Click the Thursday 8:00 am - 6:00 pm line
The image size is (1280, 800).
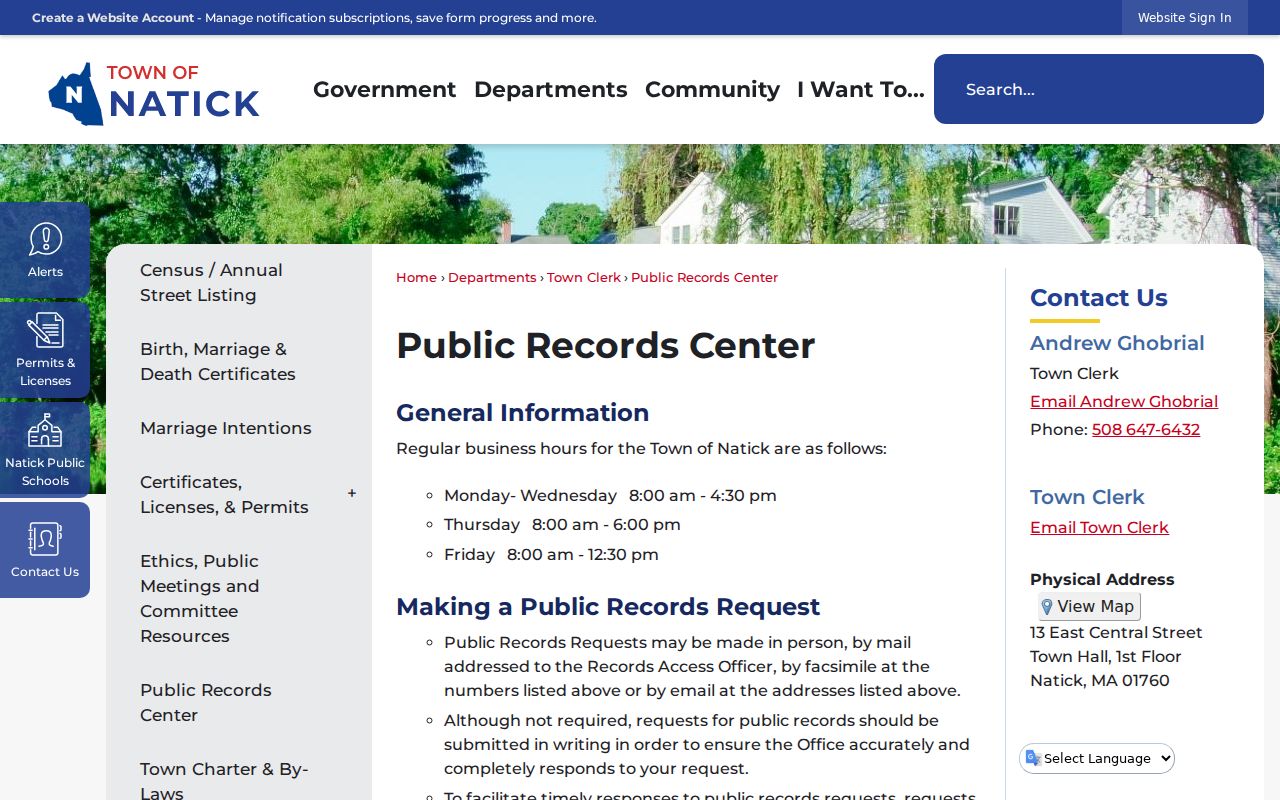tap(562, 524)
